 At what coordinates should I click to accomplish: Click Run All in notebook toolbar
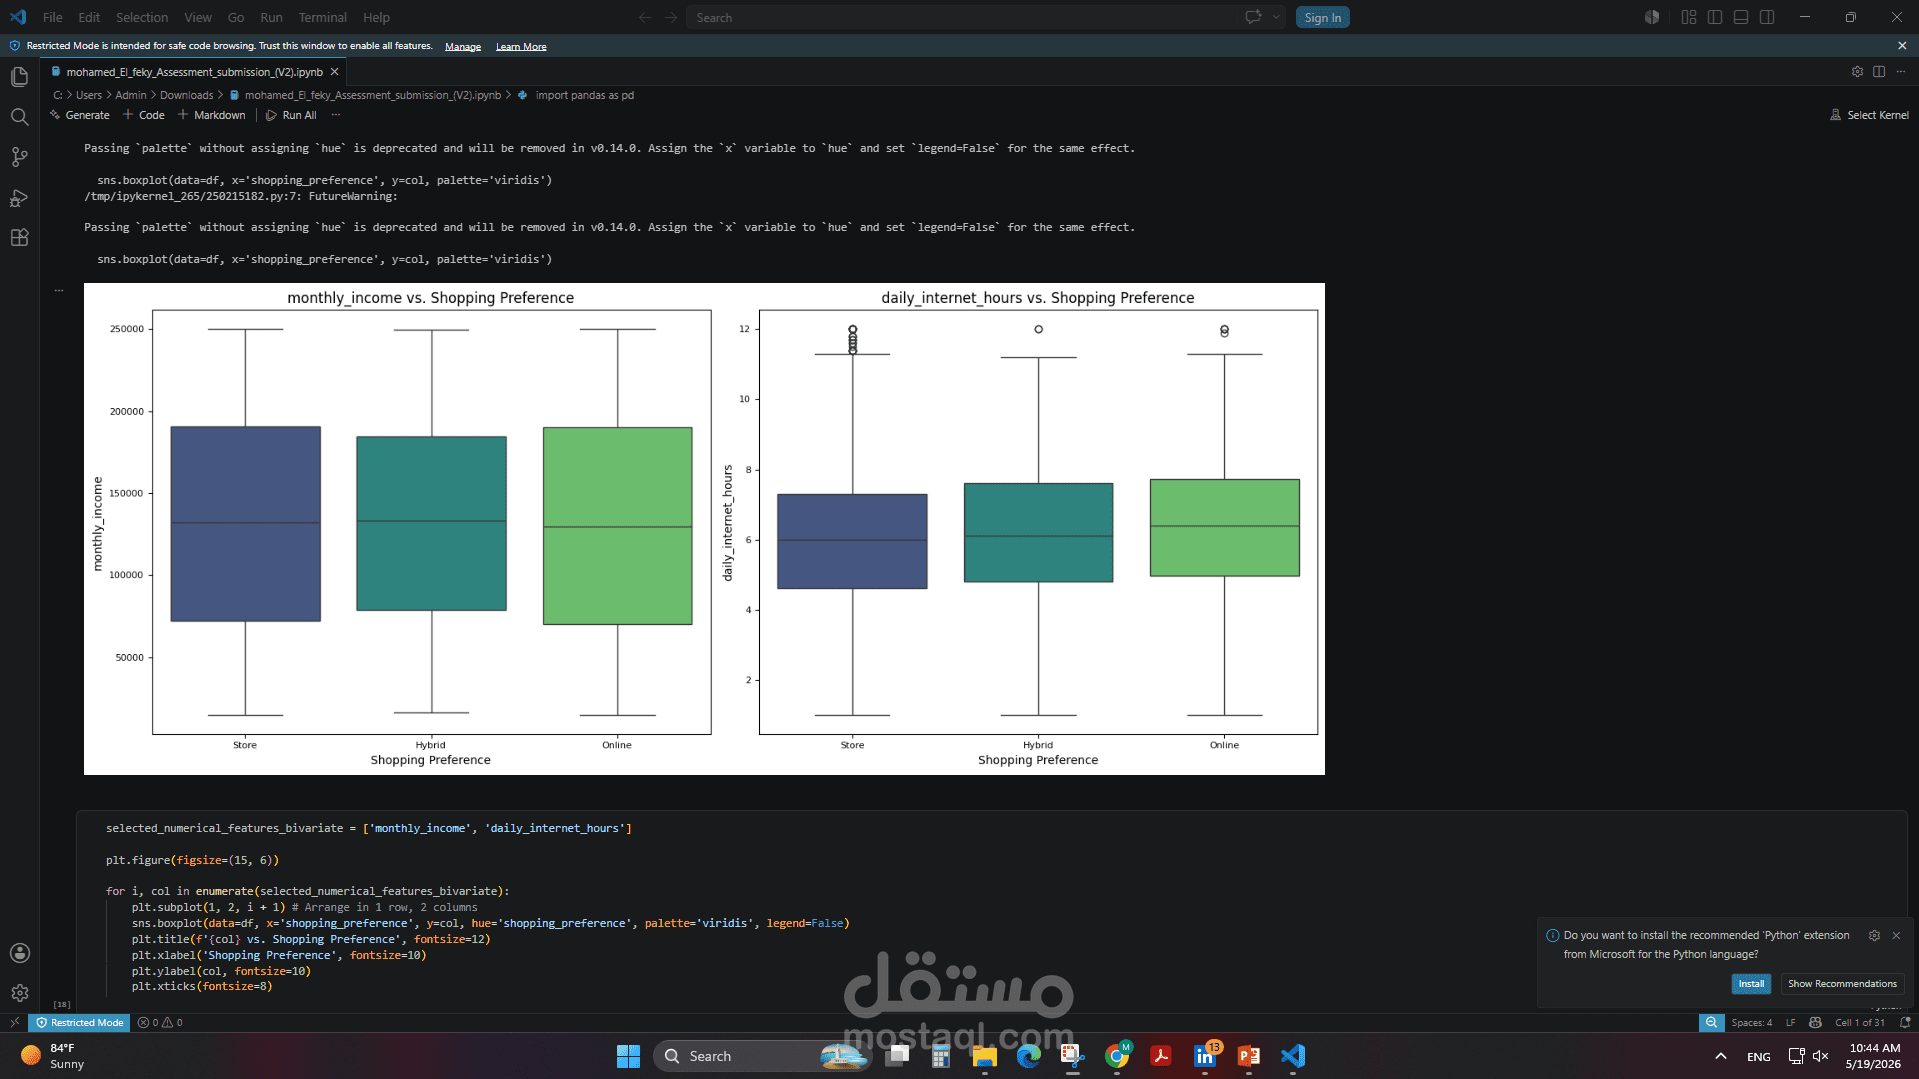[x=291, y=115]
